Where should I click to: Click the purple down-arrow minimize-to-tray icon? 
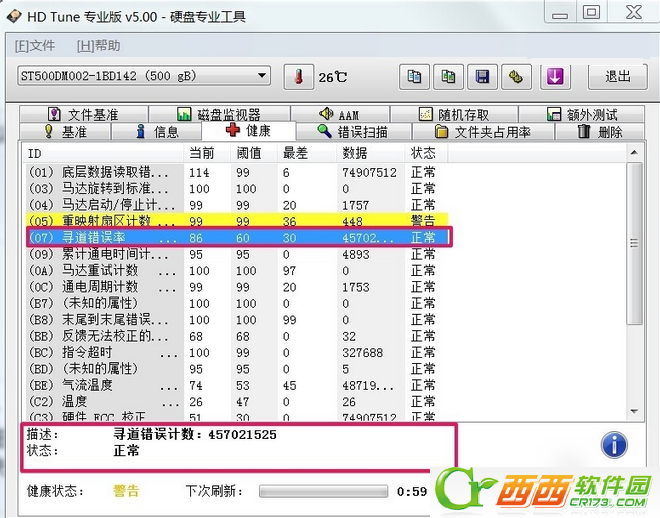click(x=555, y=77)
